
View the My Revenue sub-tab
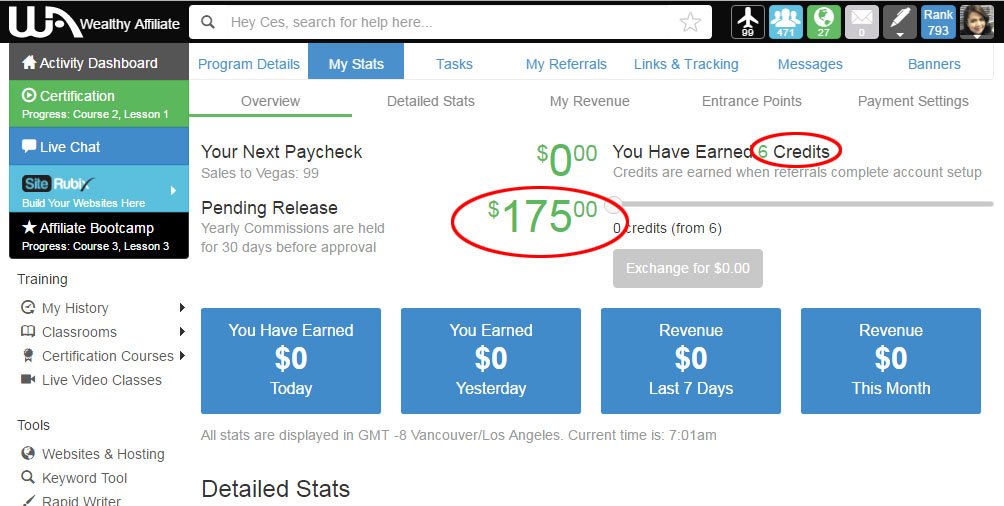[589, 101]
